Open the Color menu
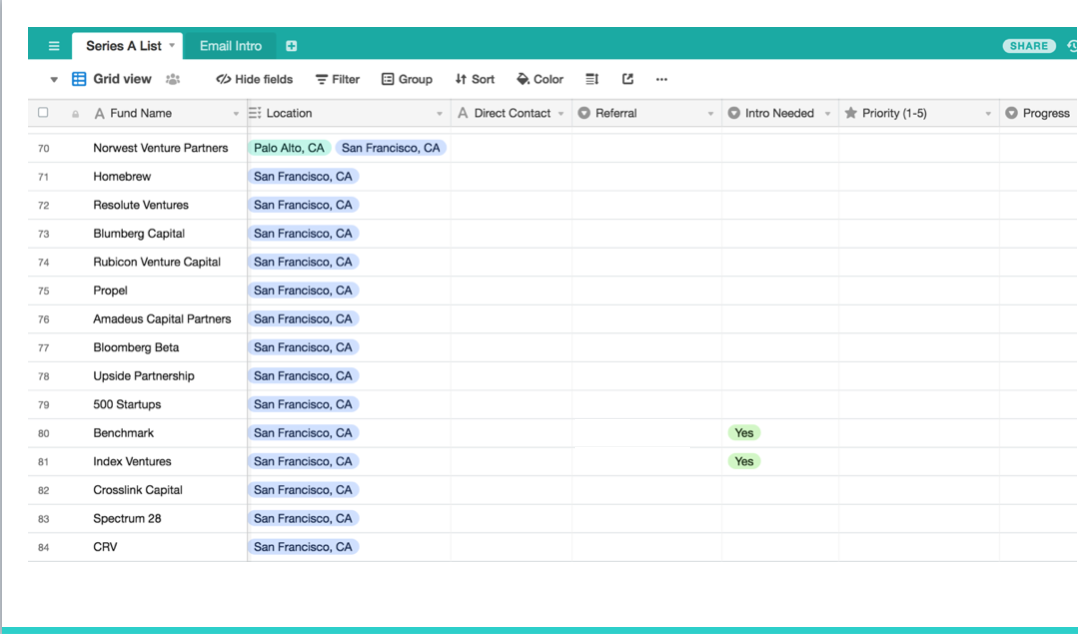This screenshot has width=1078, height=634. coord(540,79)
